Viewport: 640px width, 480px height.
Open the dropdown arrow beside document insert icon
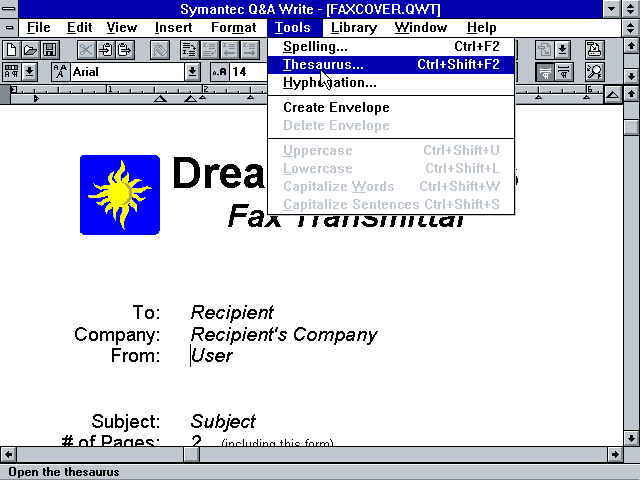[563, 50]
